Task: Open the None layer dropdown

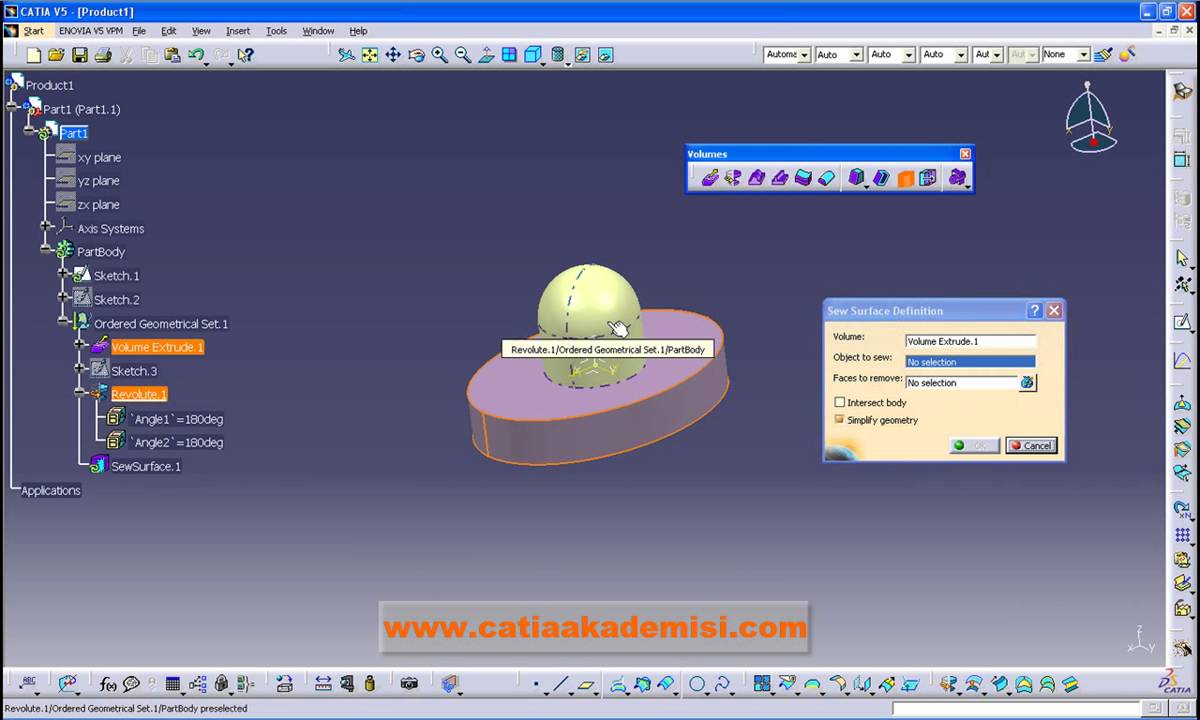Action: (x=1083, y=55)
